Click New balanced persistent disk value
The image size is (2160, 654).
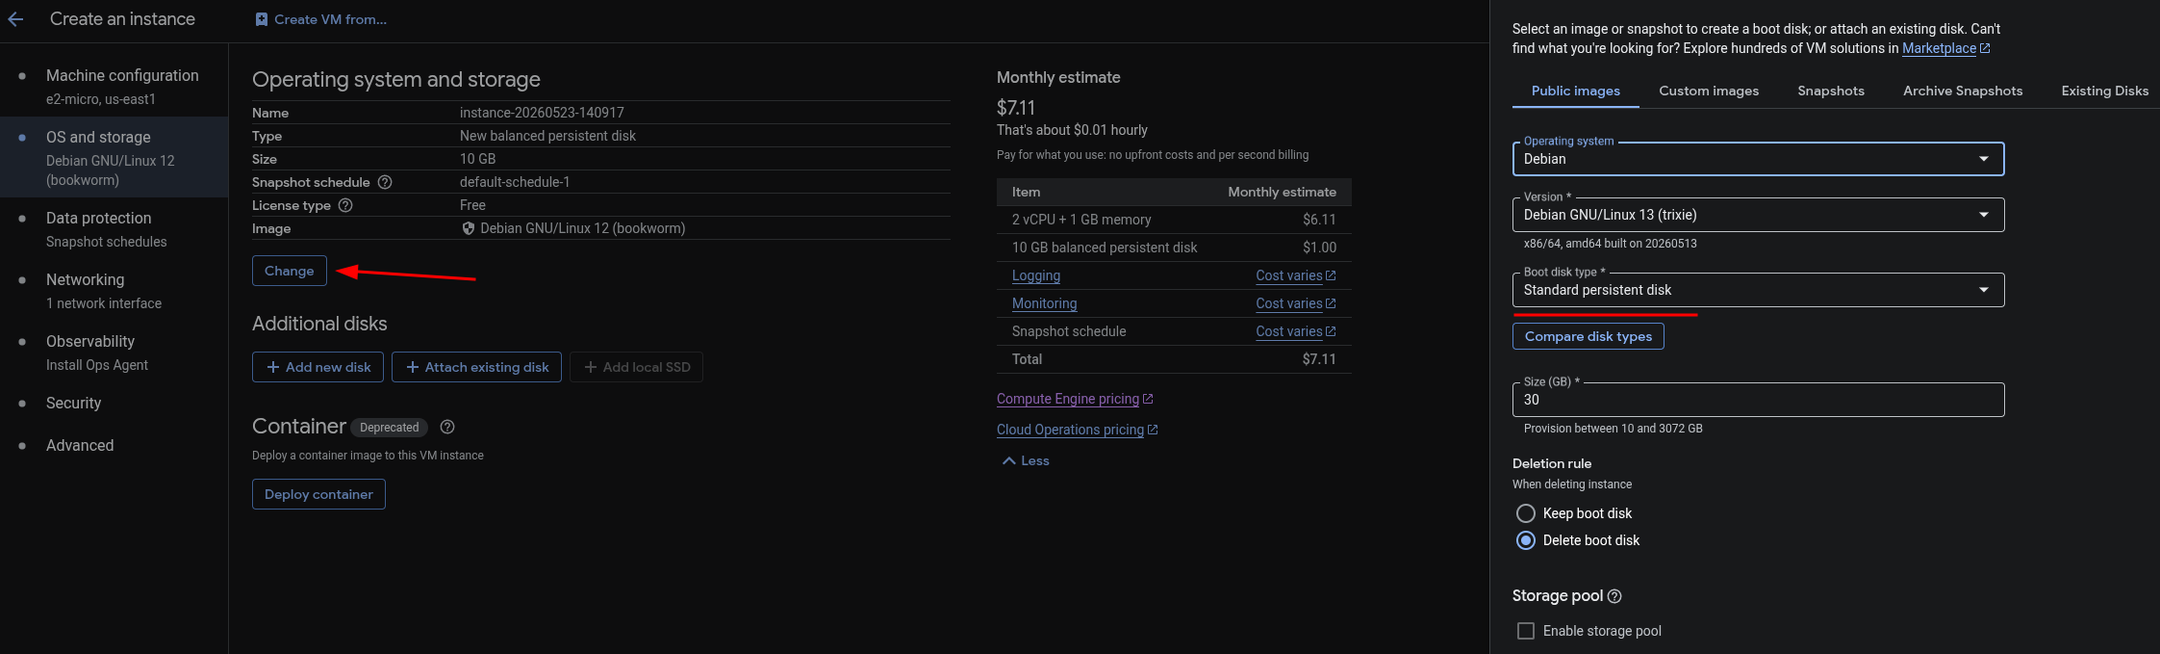(547, 136)
